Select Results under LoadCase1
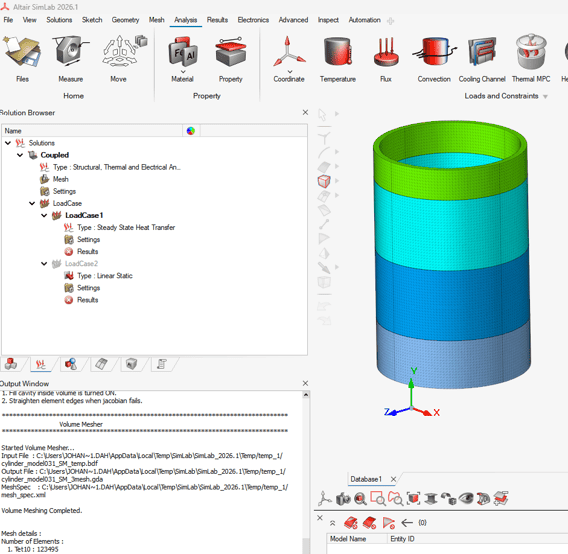This screenshot has height=554, width=568. 87,251
